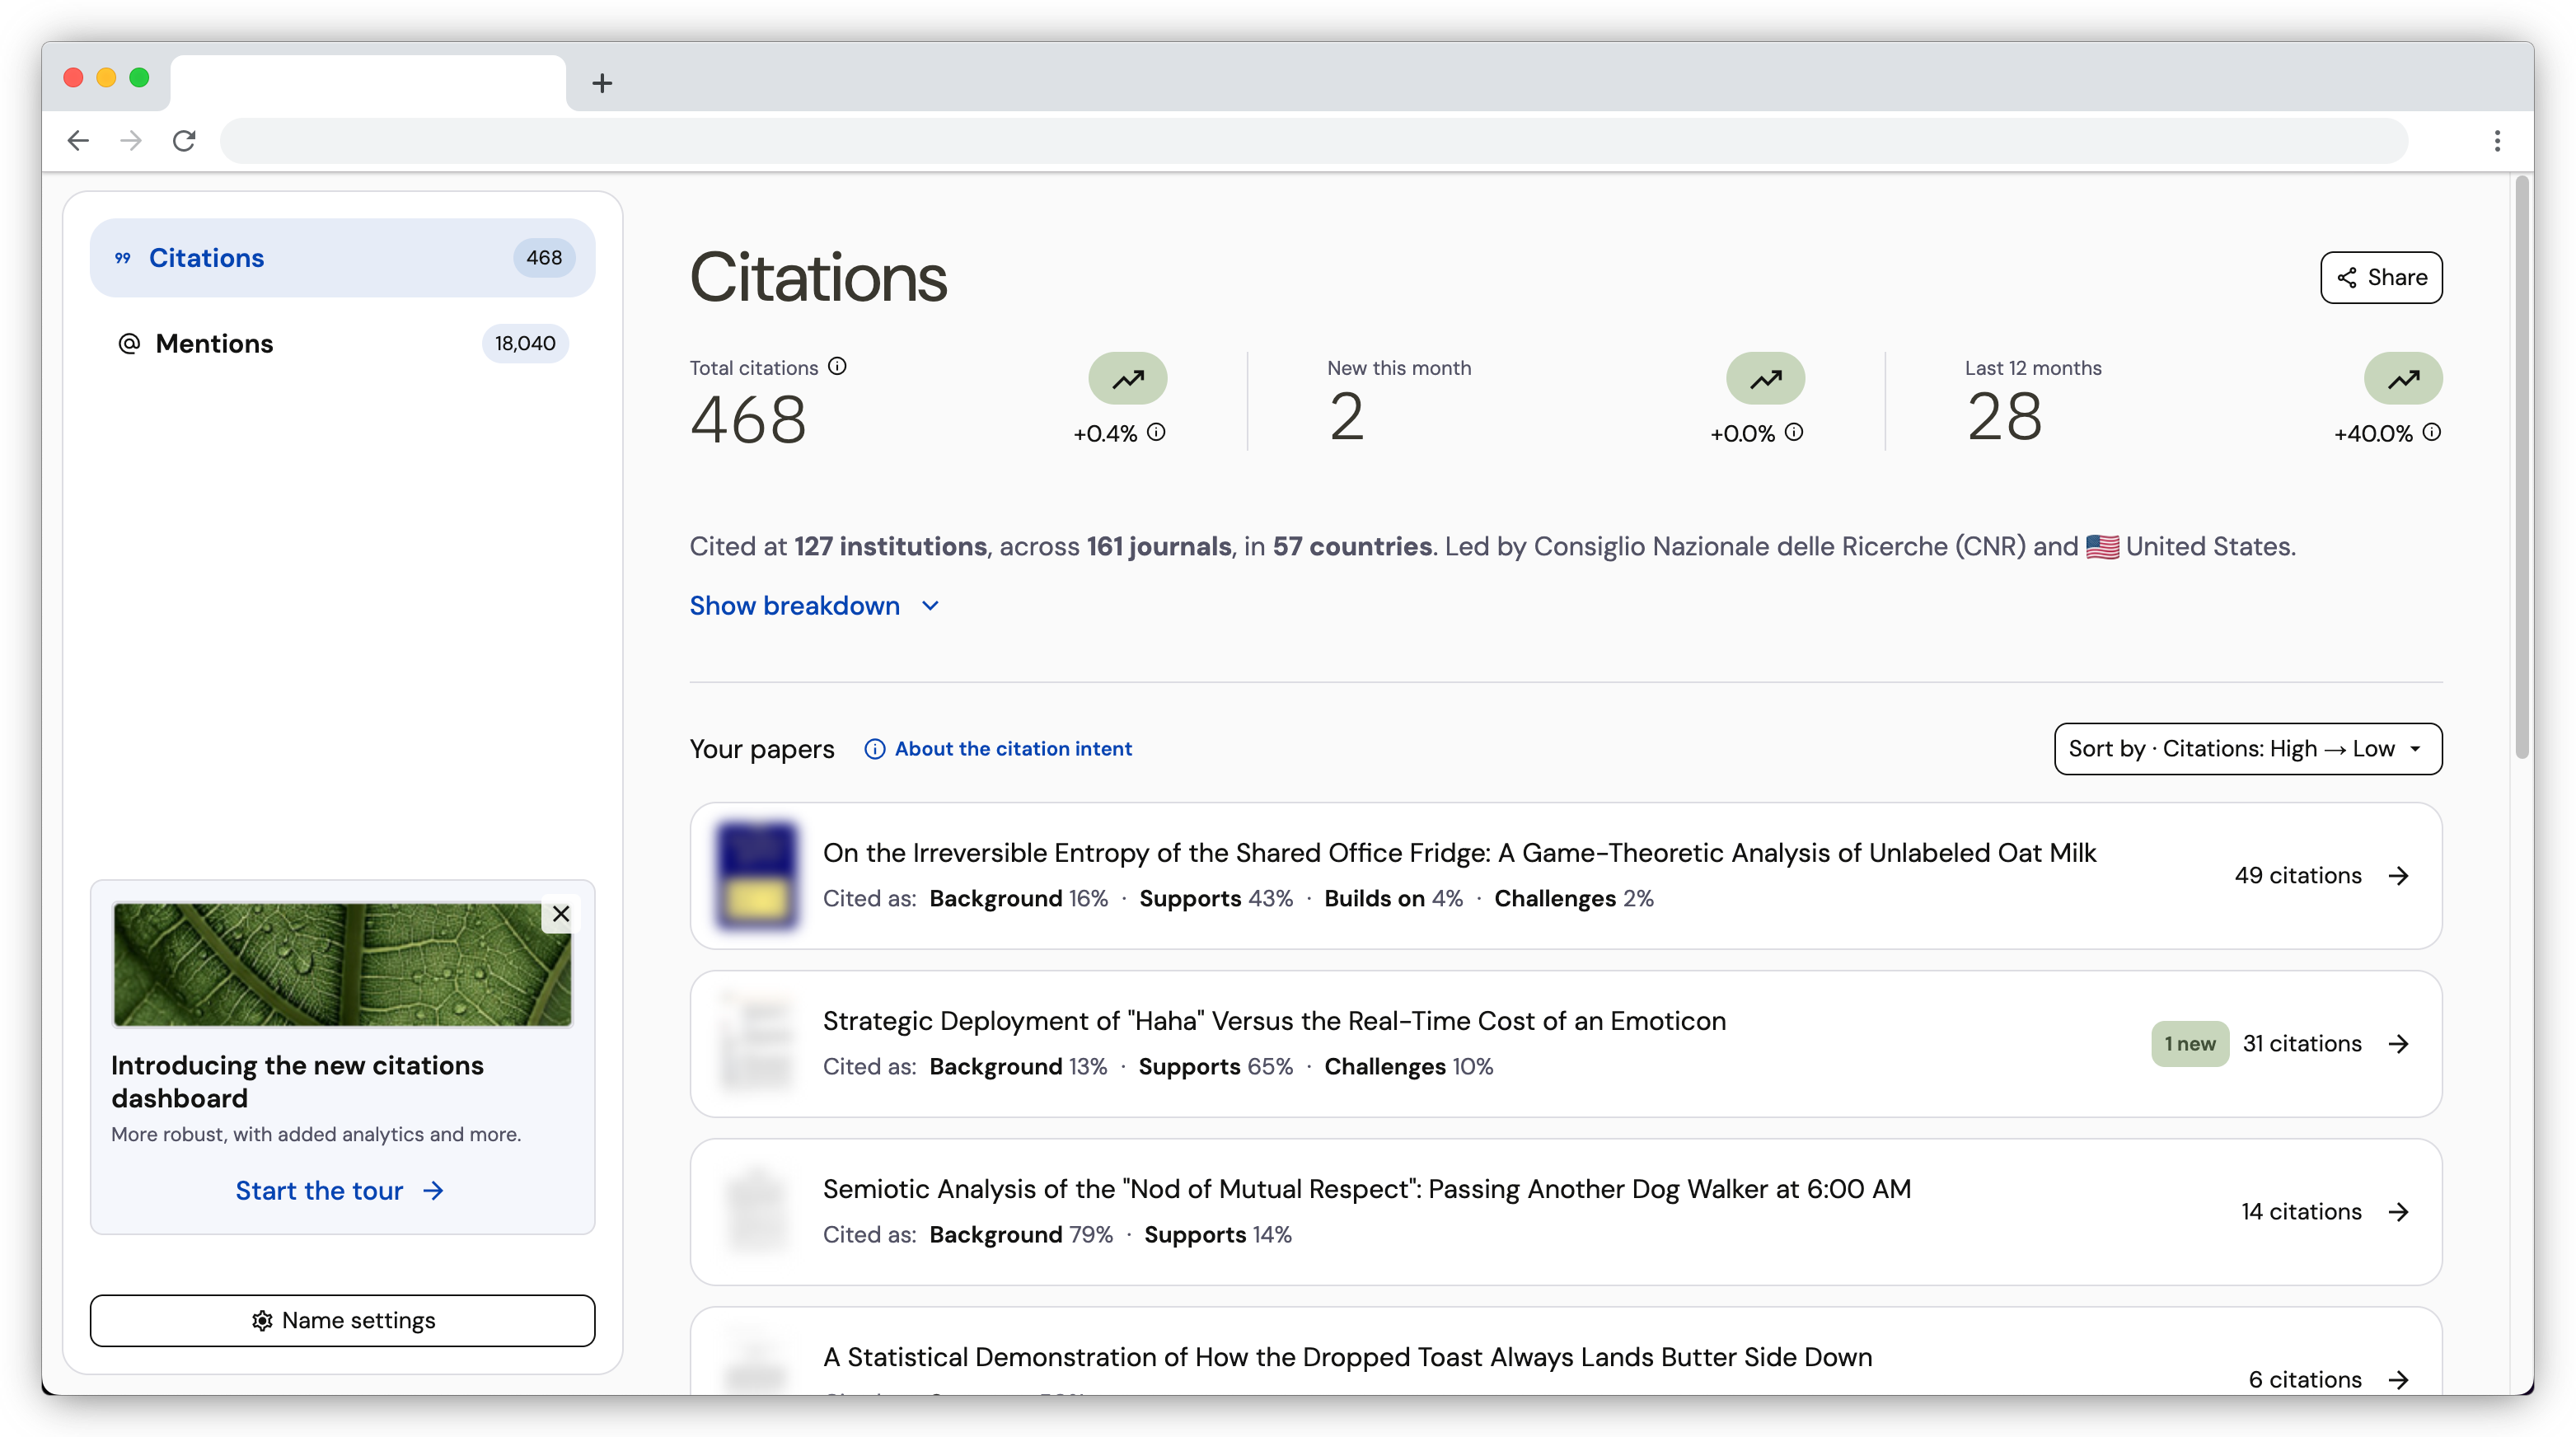This screenshot has height=1437, width=2576.
Task: Open About the citation intent
Action: 998,749
